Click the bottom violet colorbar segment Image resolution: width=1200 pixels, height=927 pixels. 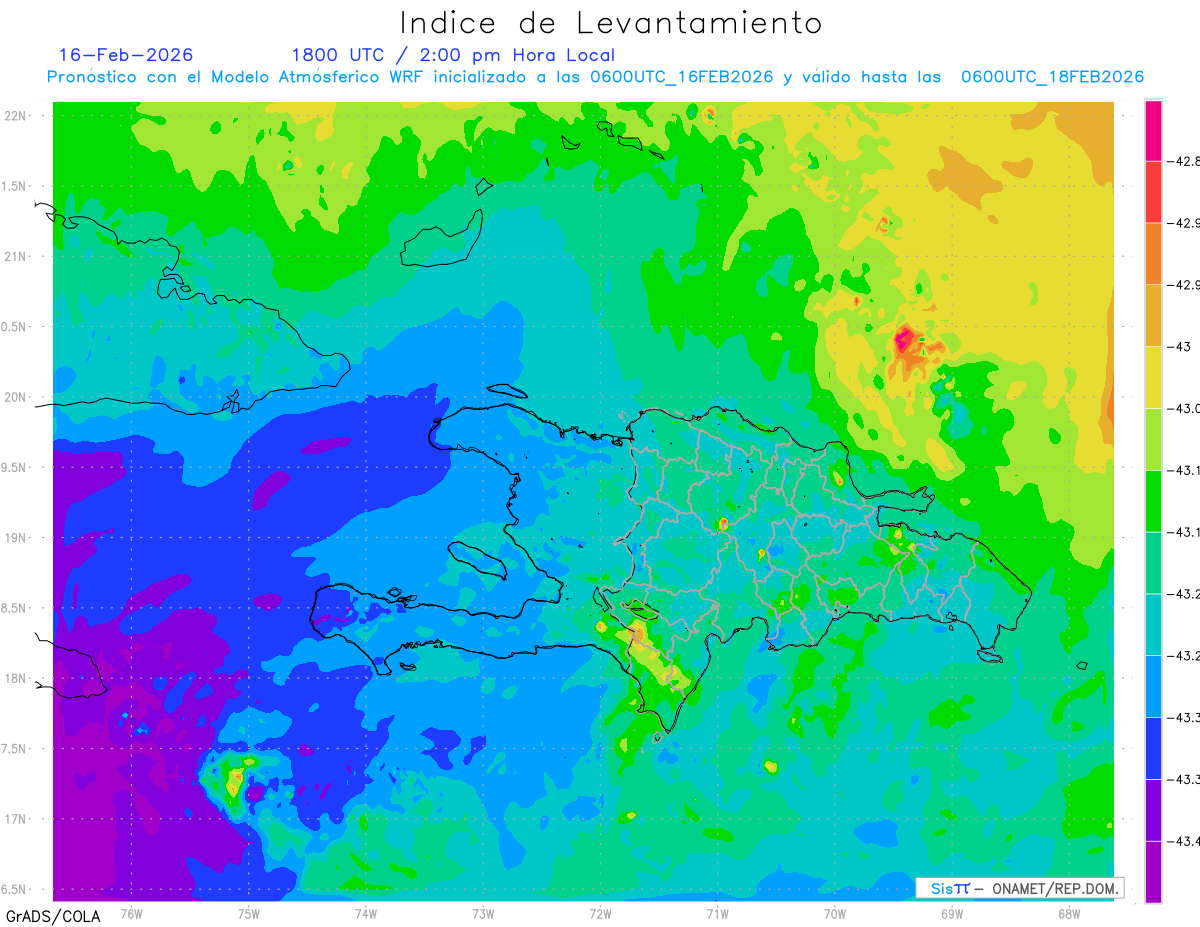point(1153,872)
